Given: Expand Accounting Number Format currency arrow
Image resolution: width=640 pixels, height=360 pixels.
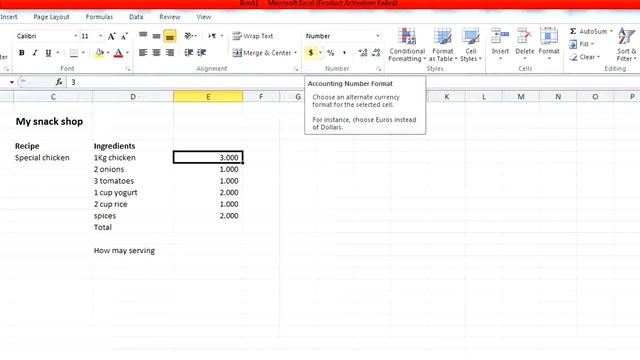Looking at the screenshot, I should [x=320, y=53].
